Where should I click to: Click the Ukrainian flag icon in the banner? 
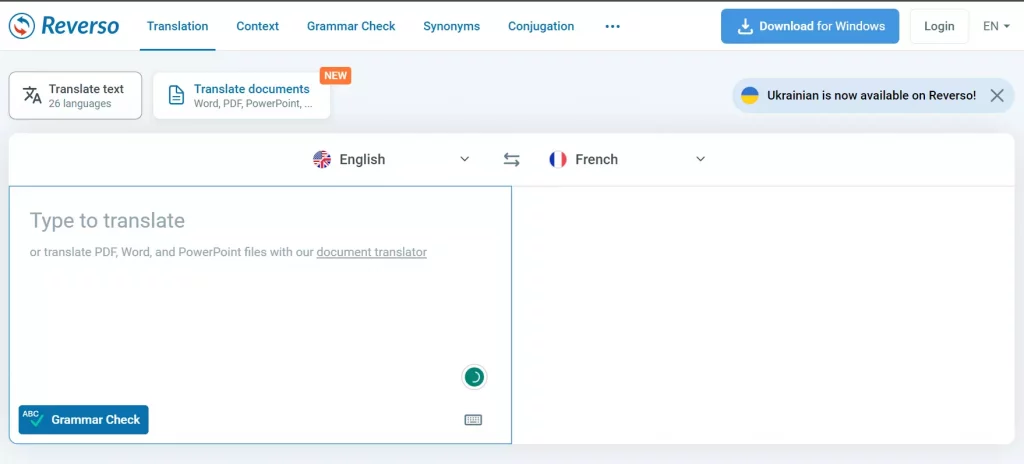[749, 95]
